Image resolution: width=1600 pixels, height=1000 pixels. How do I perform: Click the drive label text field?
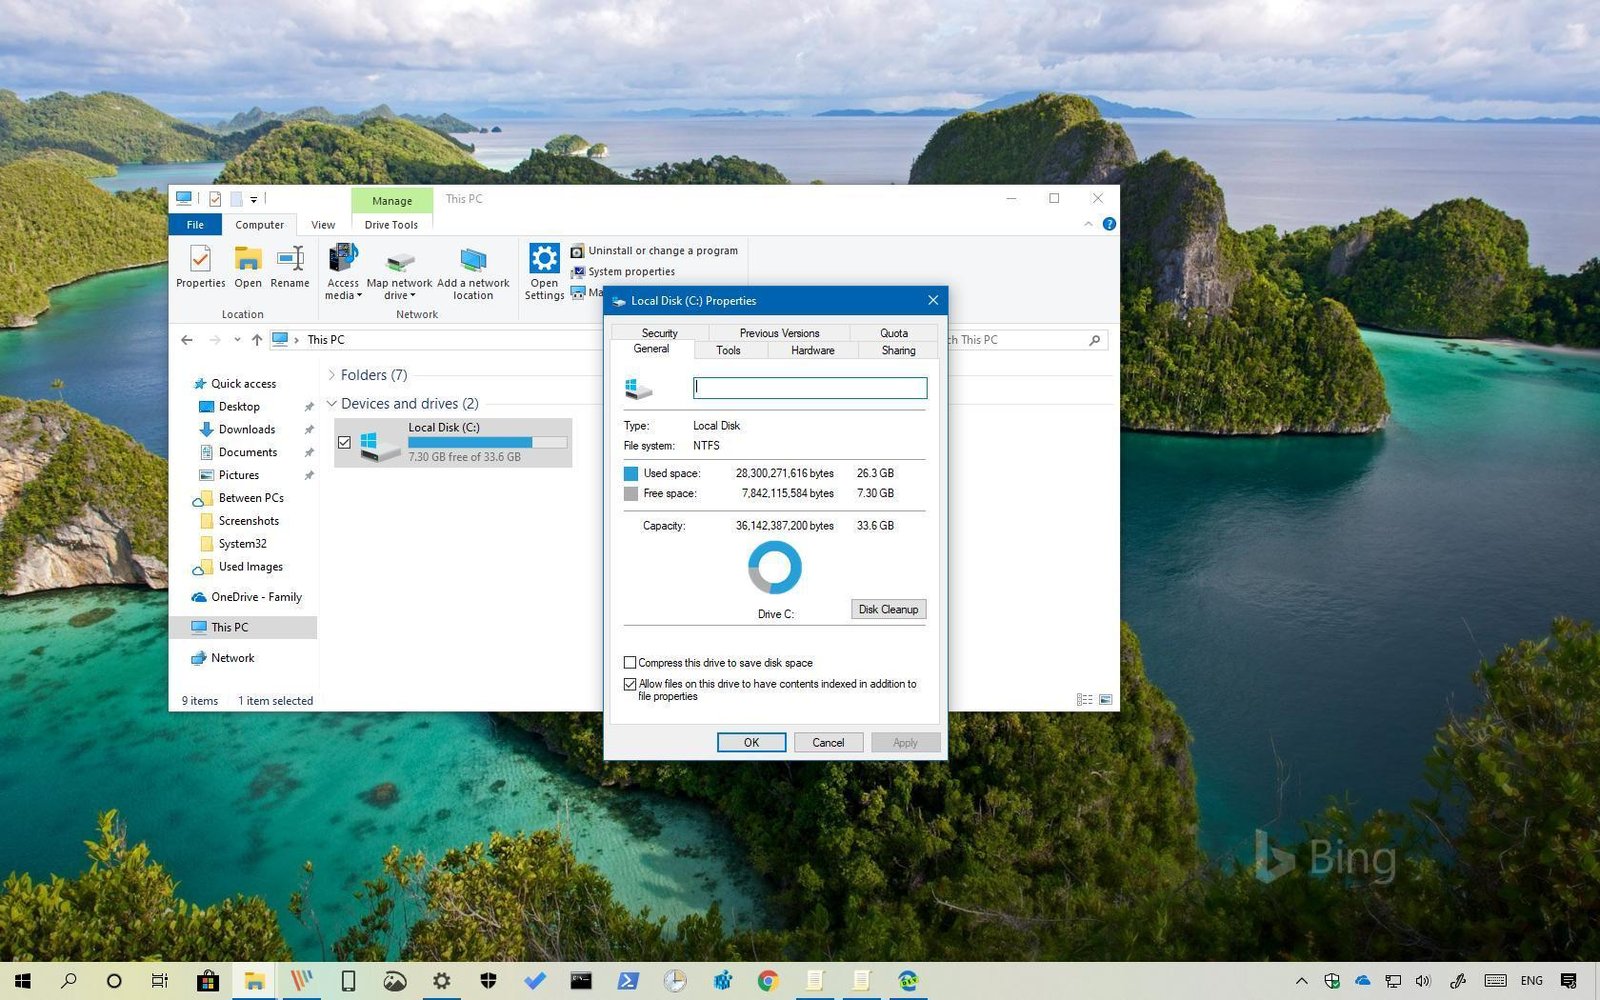810,388
